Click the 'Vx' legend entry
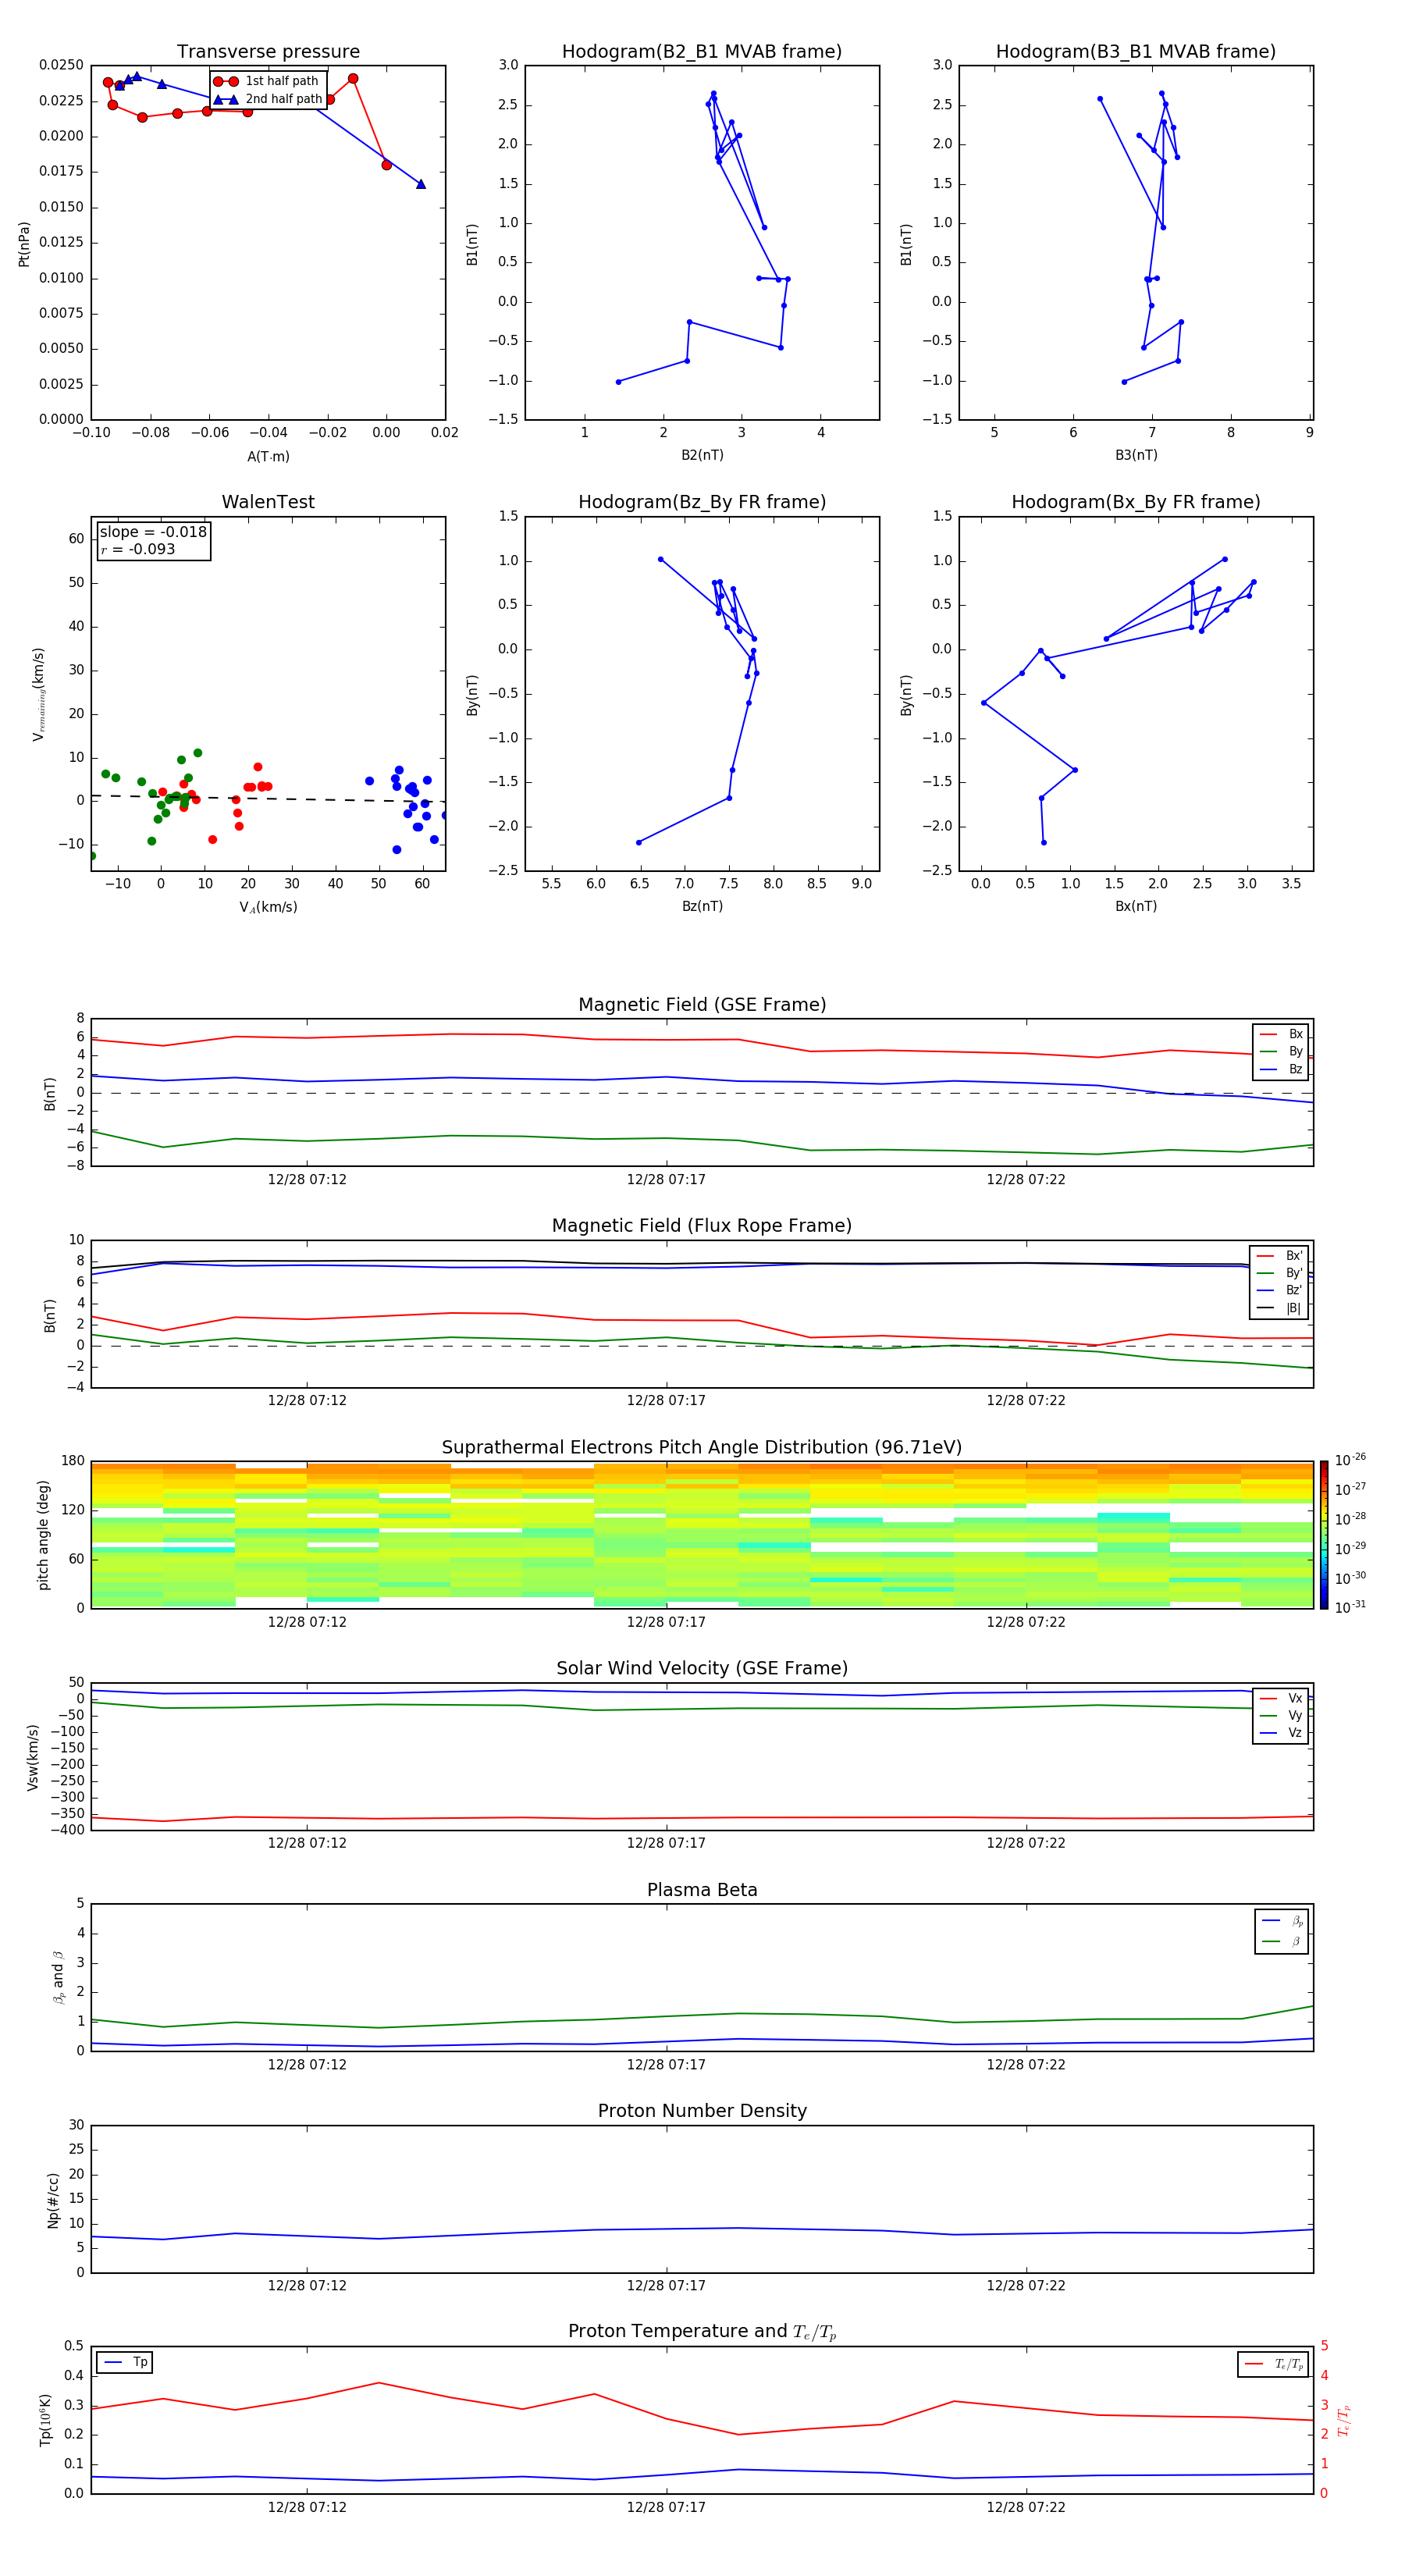Screen dimensions: 1405x2576 click(1281, 1698)
